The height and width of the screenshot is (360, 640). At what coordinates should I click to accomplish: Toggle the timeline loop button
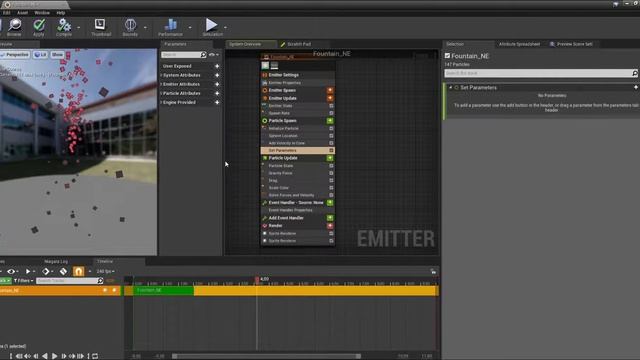[x=95, y=356]
